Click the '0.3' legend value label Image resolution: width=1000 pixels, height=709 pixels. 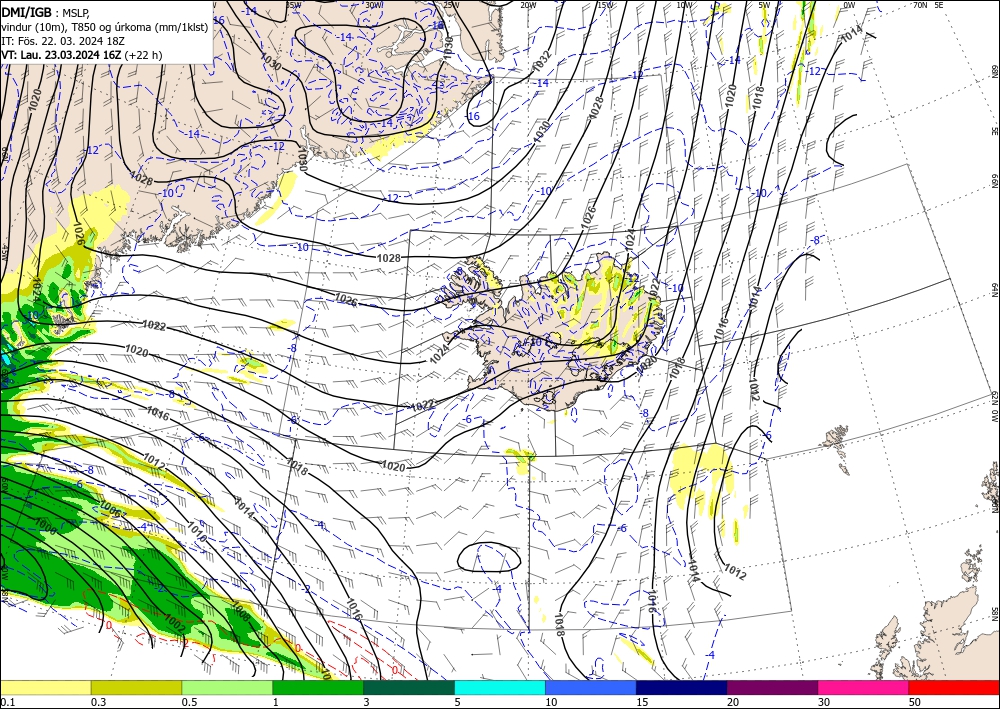[98, 702]
